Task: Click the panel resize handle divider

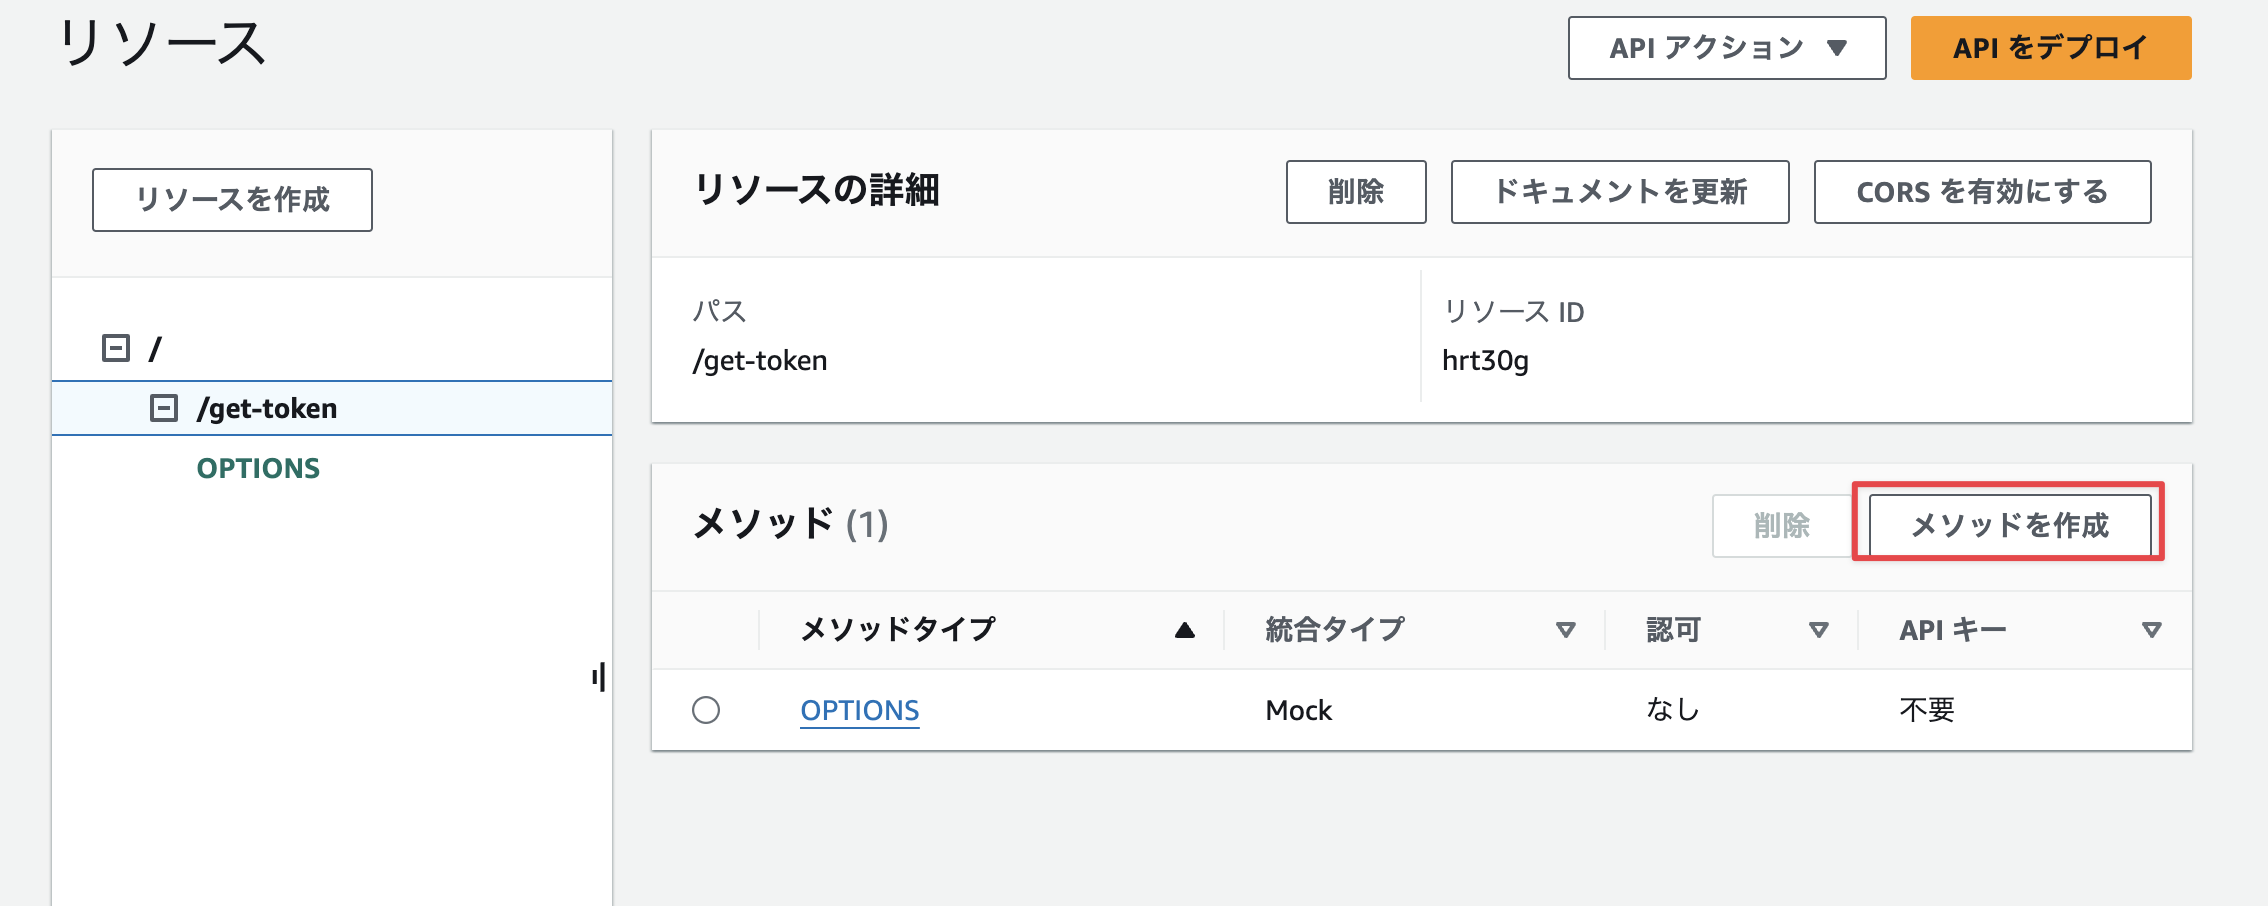Action: pyautogui.click(x=599, y=677)
